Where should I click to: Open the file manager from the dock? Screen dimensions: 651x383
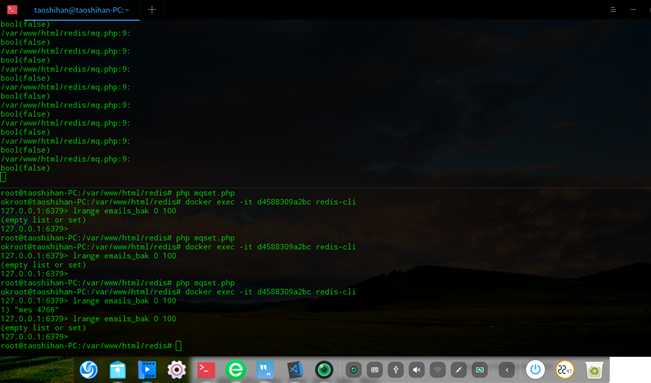click(117, 370)
